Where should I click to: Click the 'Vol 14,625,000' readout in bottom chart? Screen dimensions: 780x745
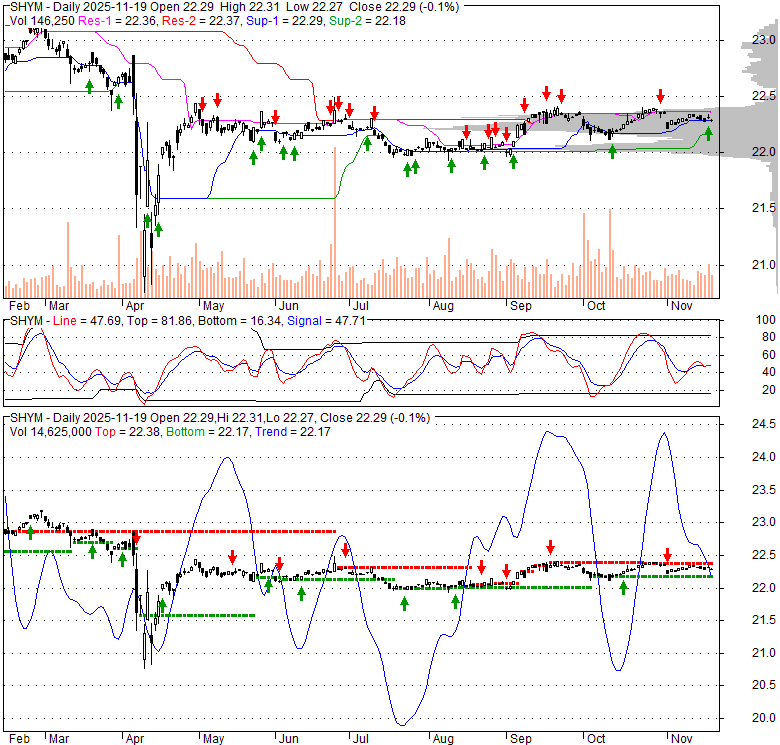[x=51, y=432]
